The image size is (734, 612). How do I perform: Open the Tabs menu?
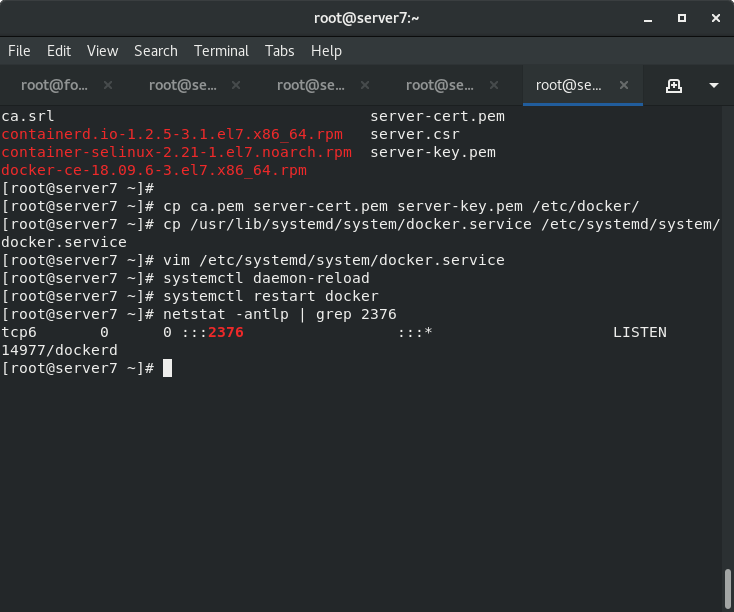[279, 51]
